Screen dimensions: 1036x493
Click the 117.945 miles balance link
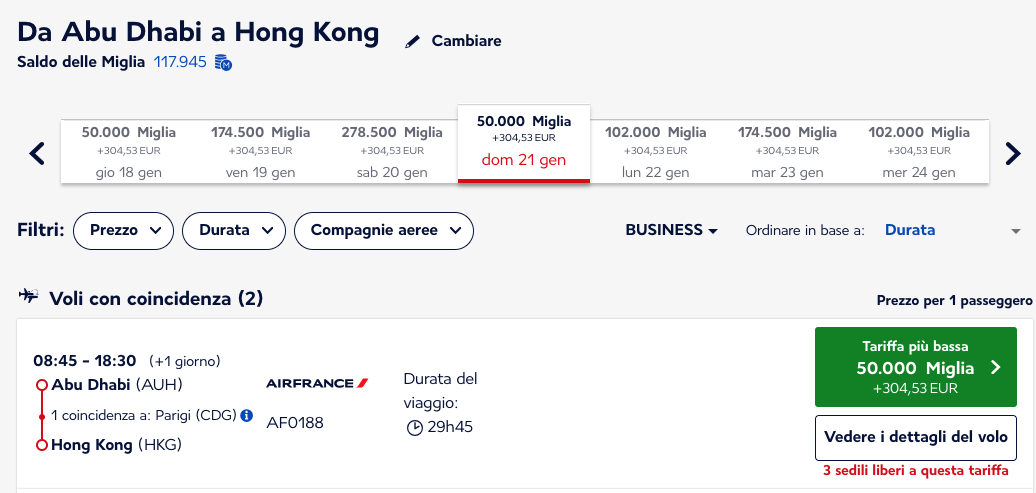(x=180, y=63)
